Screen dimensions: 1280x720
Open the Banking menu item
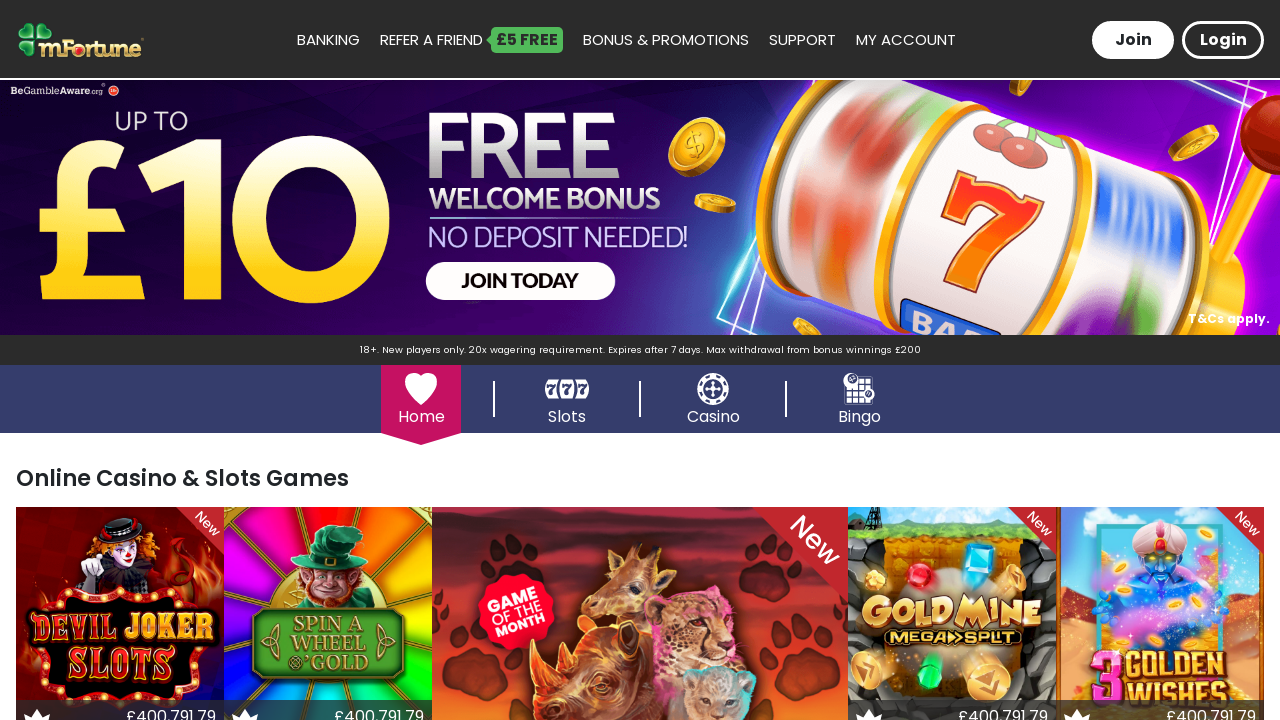[x=328, y=40]
